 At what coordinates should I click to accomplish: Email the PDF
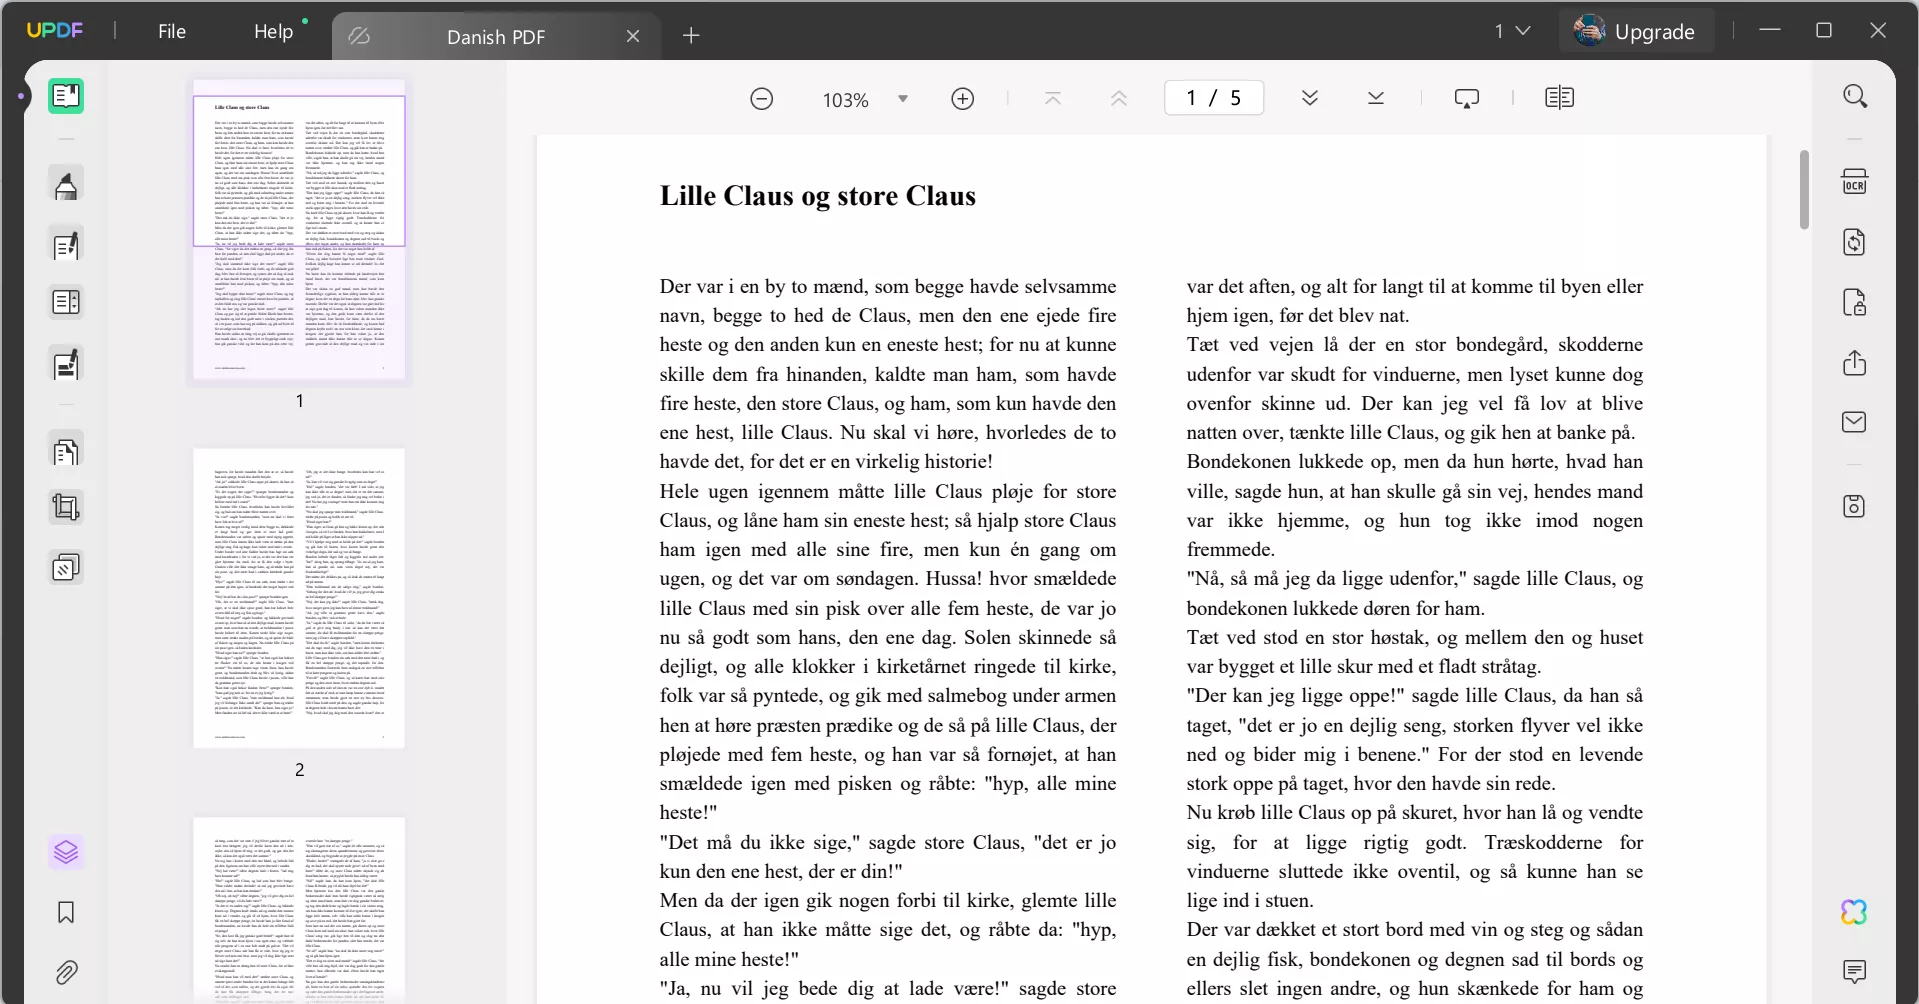click(1855, 422)
